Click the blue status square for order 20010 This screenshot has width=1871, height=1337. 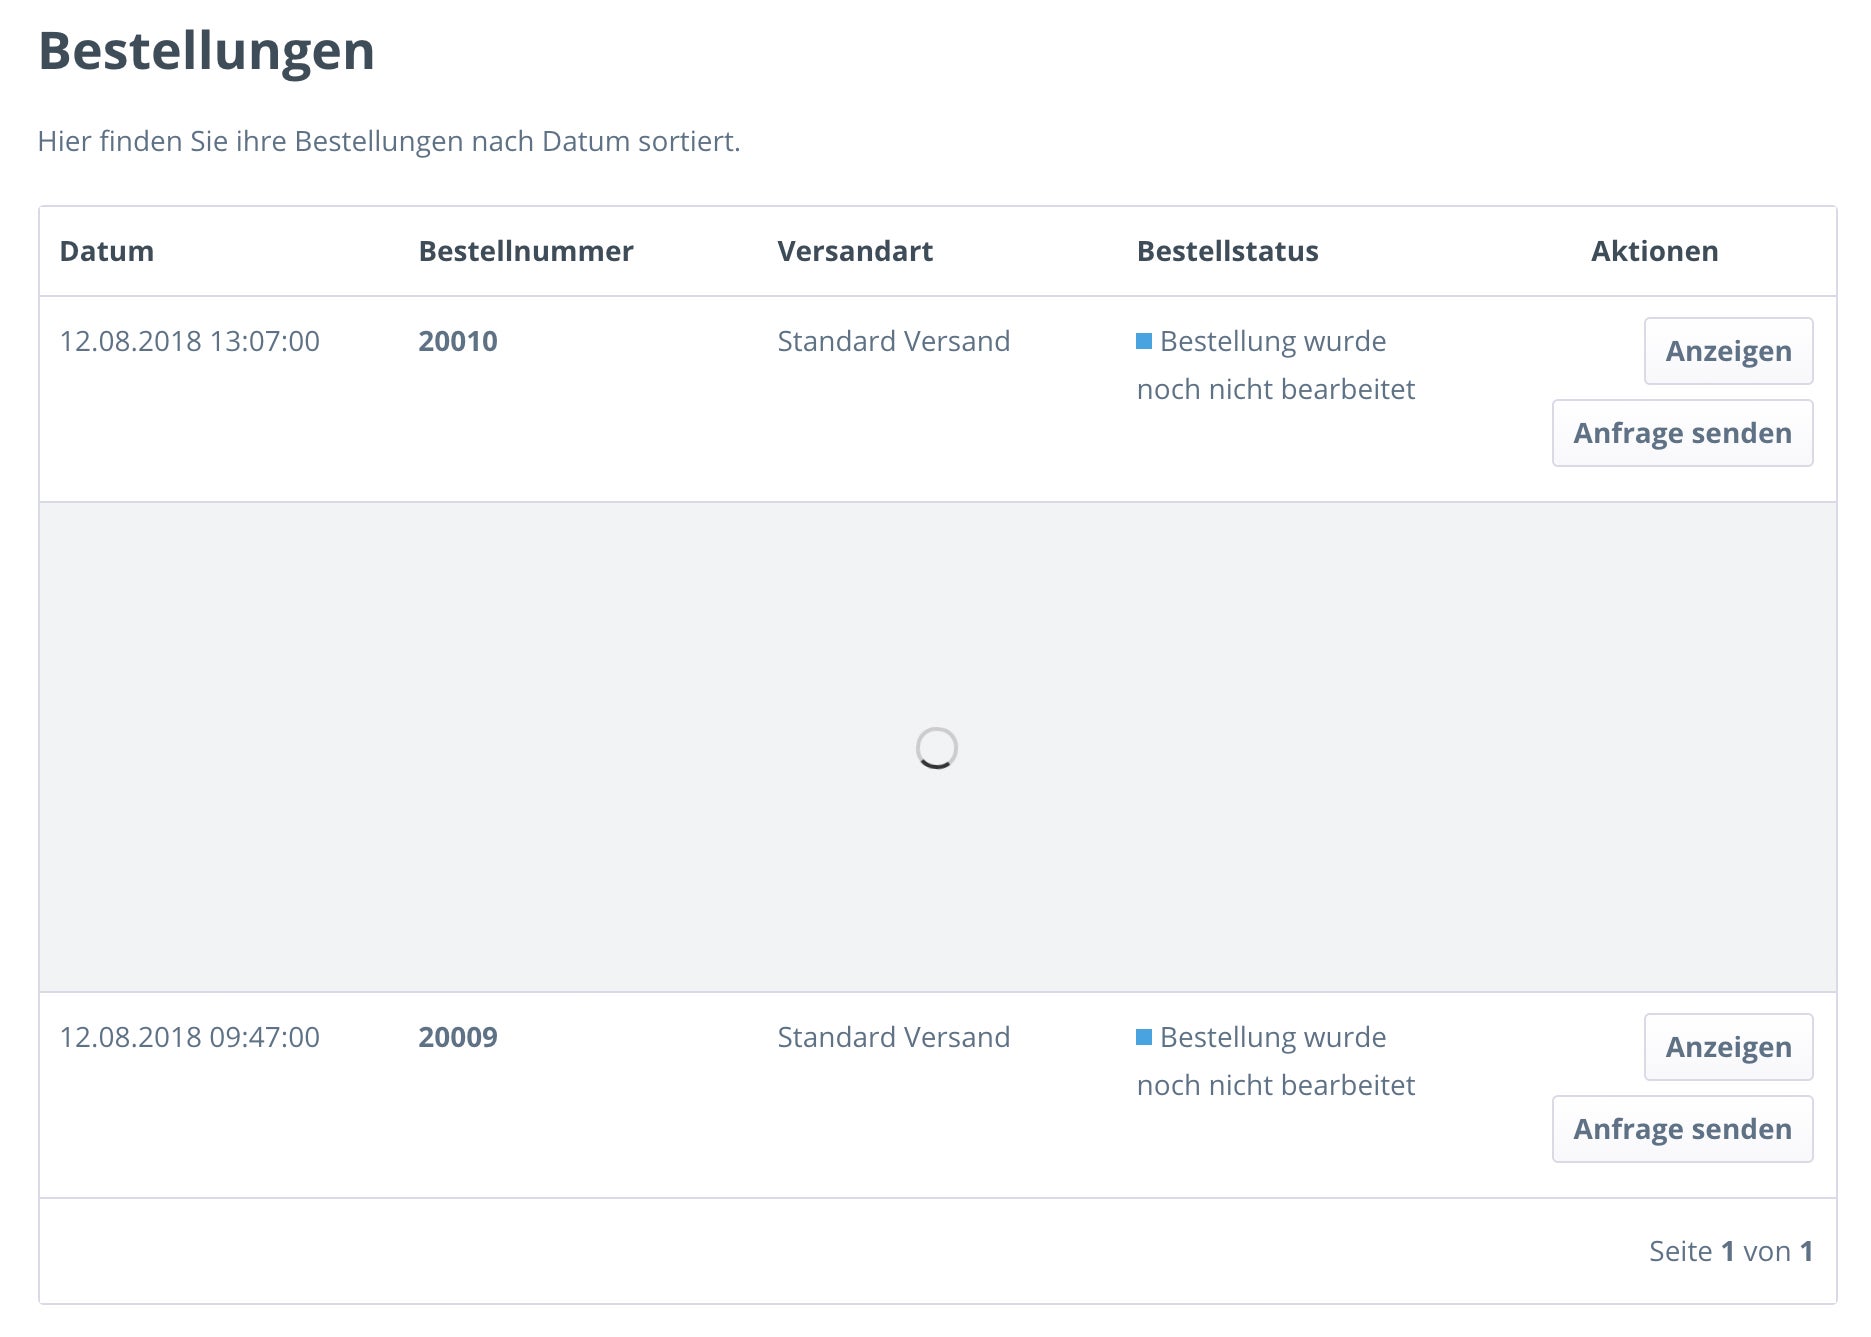tap(1144, 341)
